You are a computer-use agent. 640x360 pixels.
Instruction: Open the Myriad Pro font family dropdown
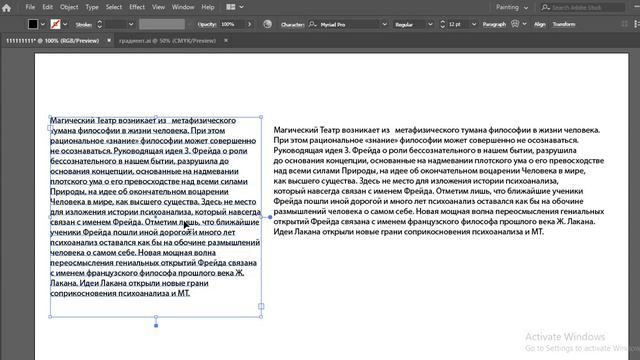pos(384,24)
